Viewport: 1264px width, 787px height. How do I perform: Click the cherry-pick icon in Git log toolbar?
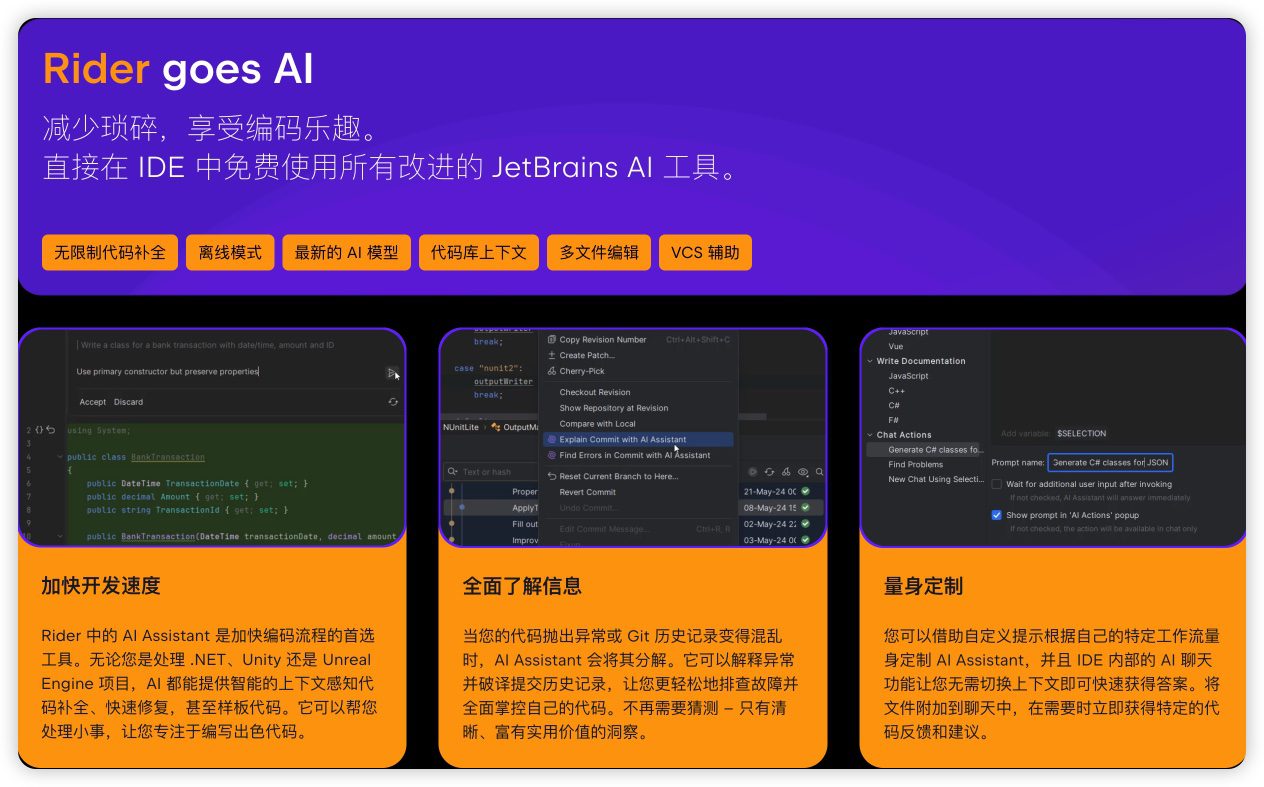(x=786, y=472)
